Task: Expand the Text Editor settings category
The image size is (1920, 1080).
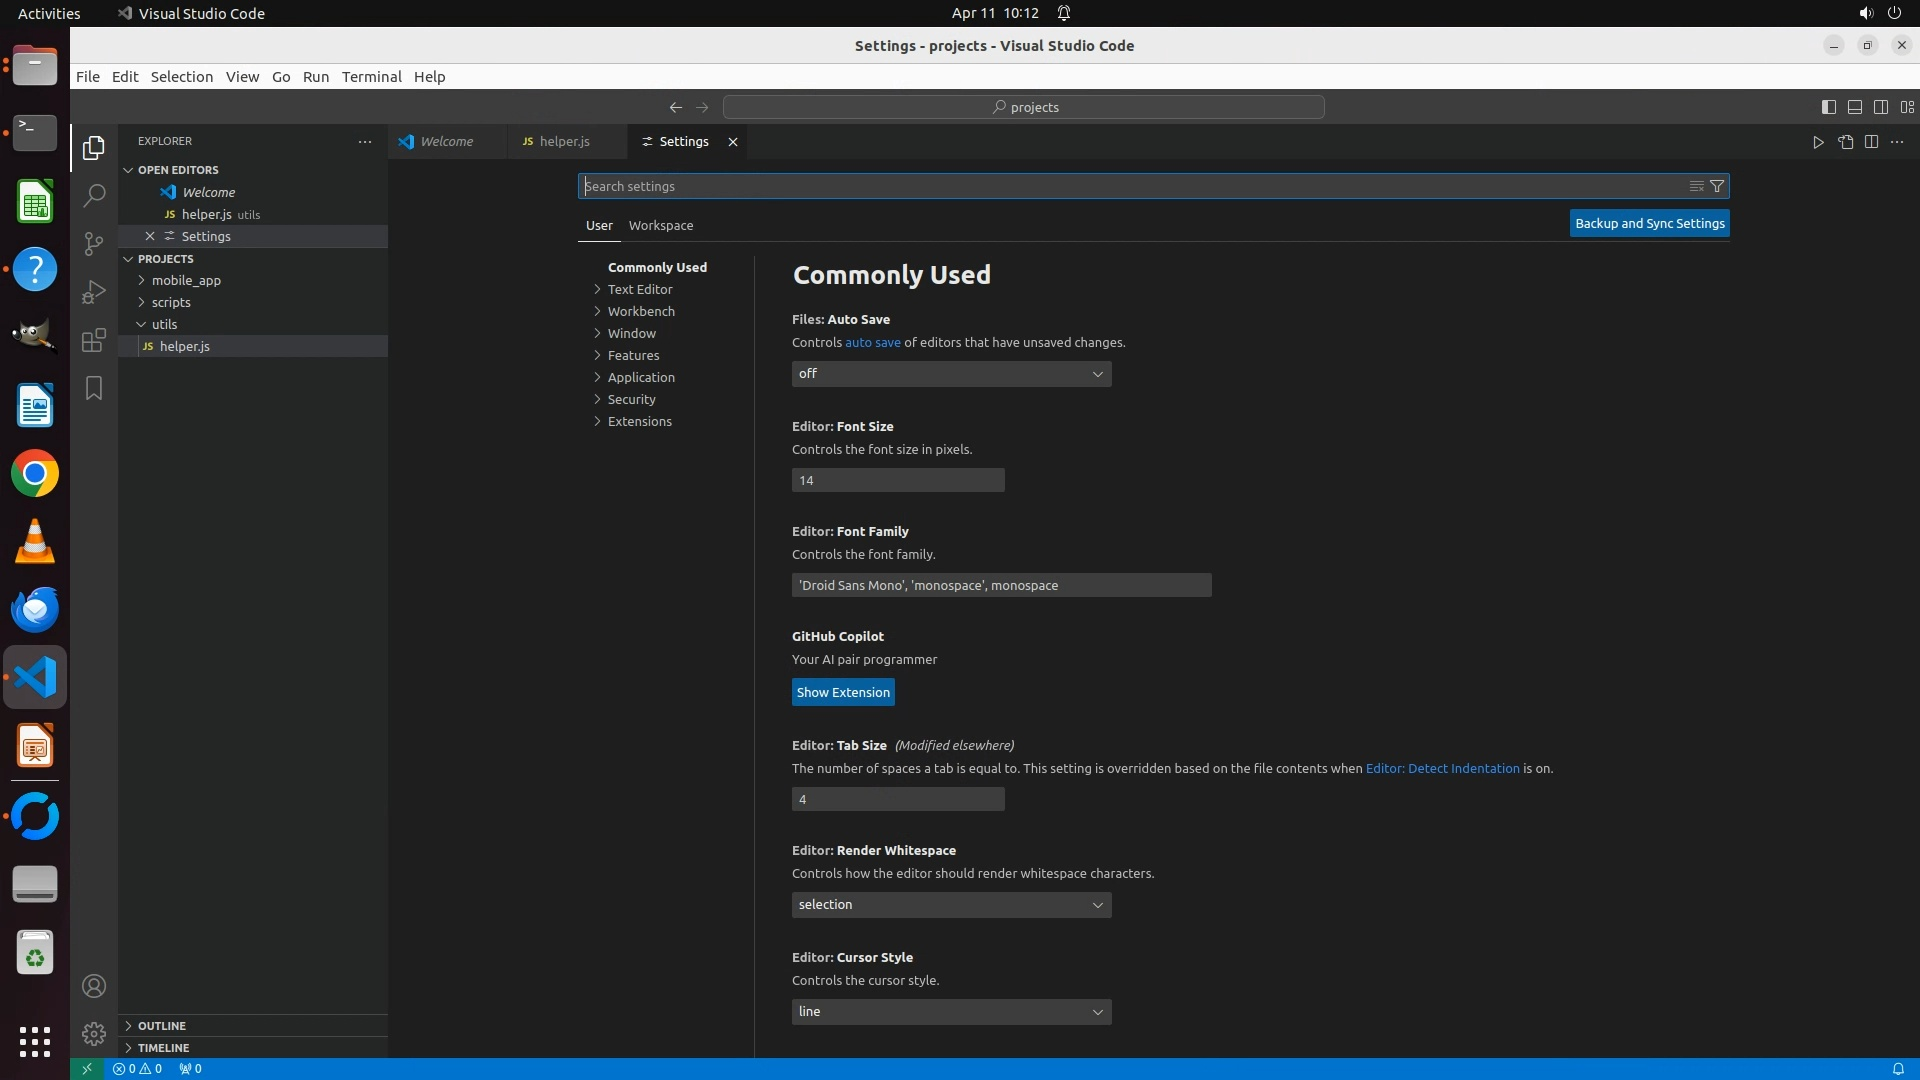Action: point(640,289)
